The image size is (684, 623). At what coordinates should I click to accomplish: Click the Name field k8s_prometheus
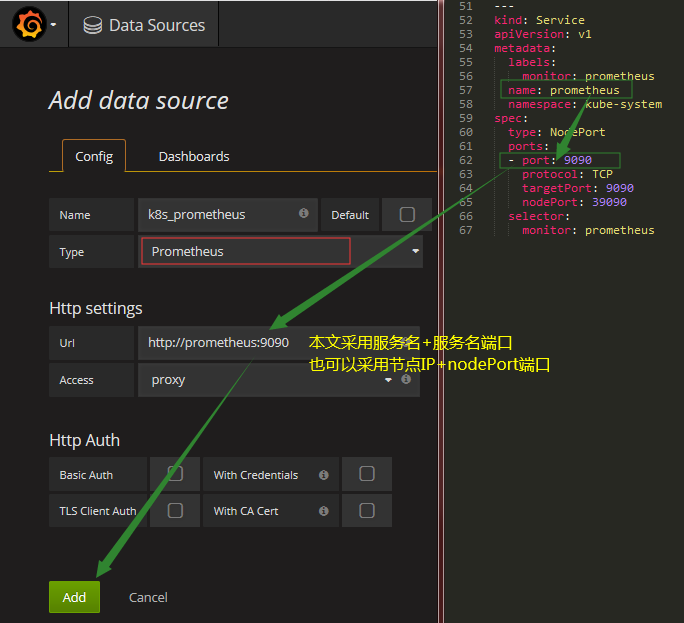[x=228, y=215]
